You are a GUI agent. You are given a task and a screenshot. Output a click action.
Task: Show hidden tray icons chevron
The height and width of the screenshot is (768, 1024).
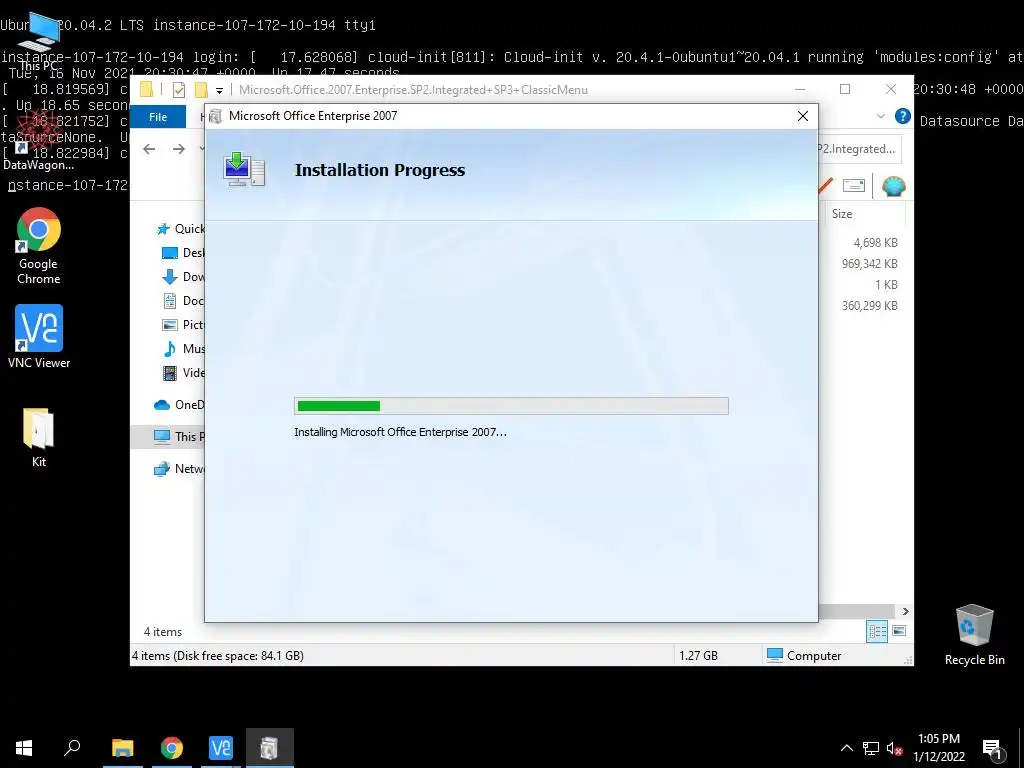tap(846, 748)
